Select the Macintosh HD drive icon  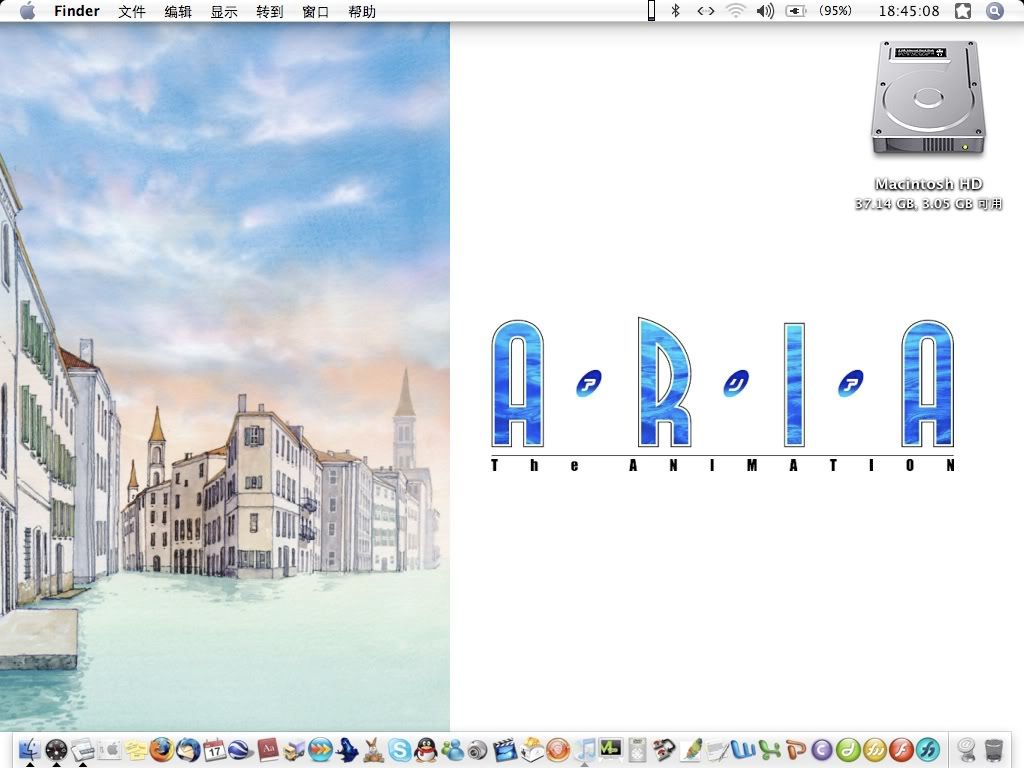(928, 99)
